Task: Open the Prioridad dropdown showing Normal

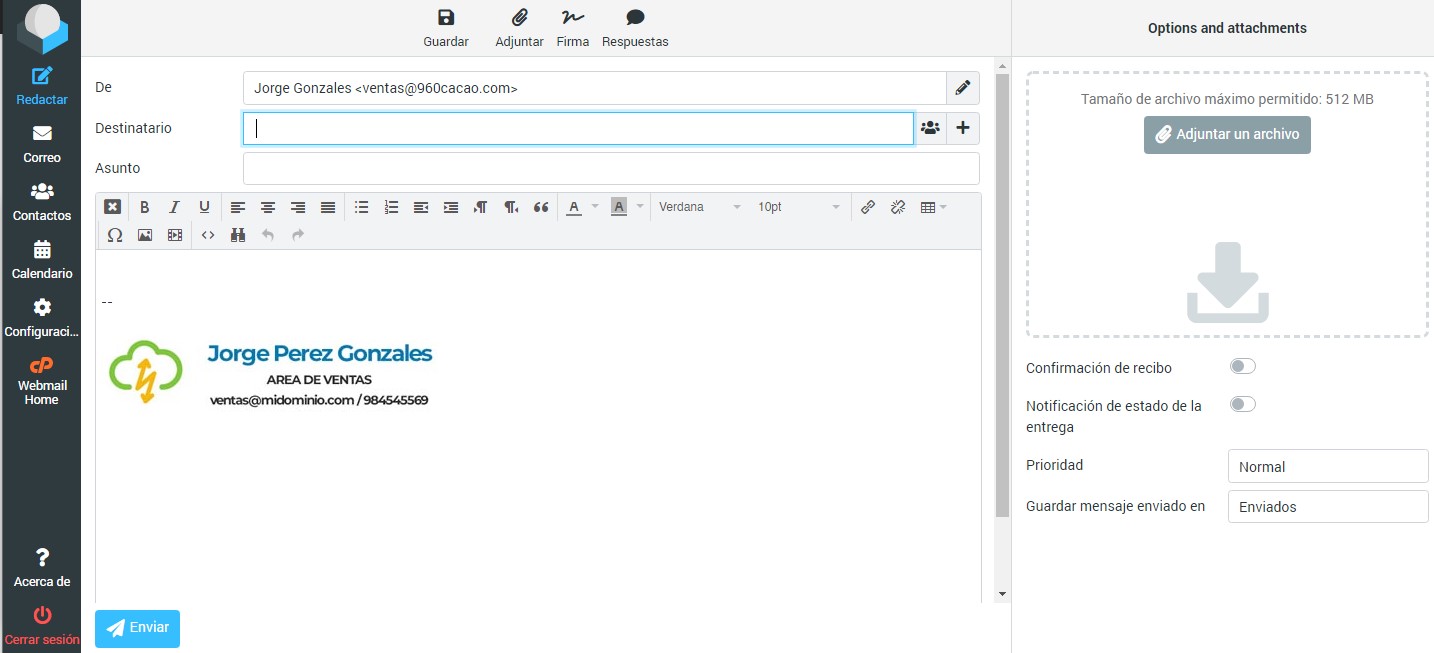Action: tap(1328, 466)
